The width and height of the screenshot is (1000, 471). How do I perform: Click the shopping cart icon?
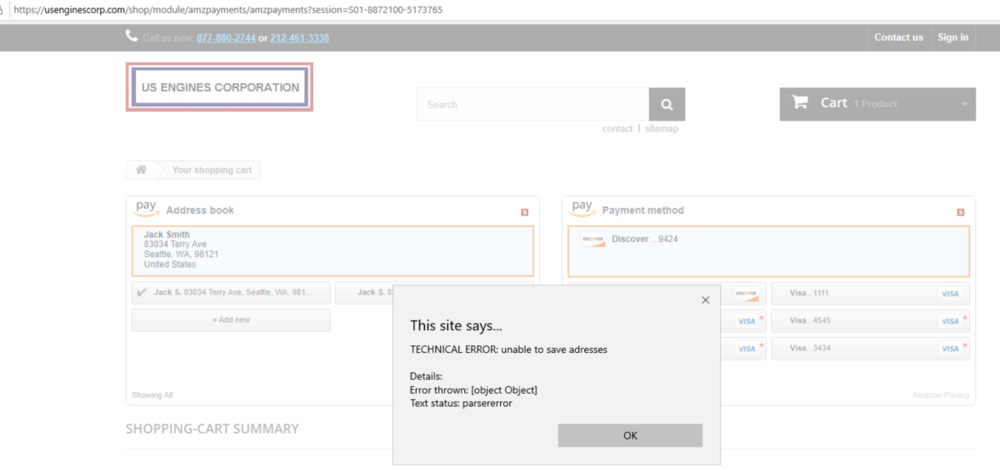point(800,103)
